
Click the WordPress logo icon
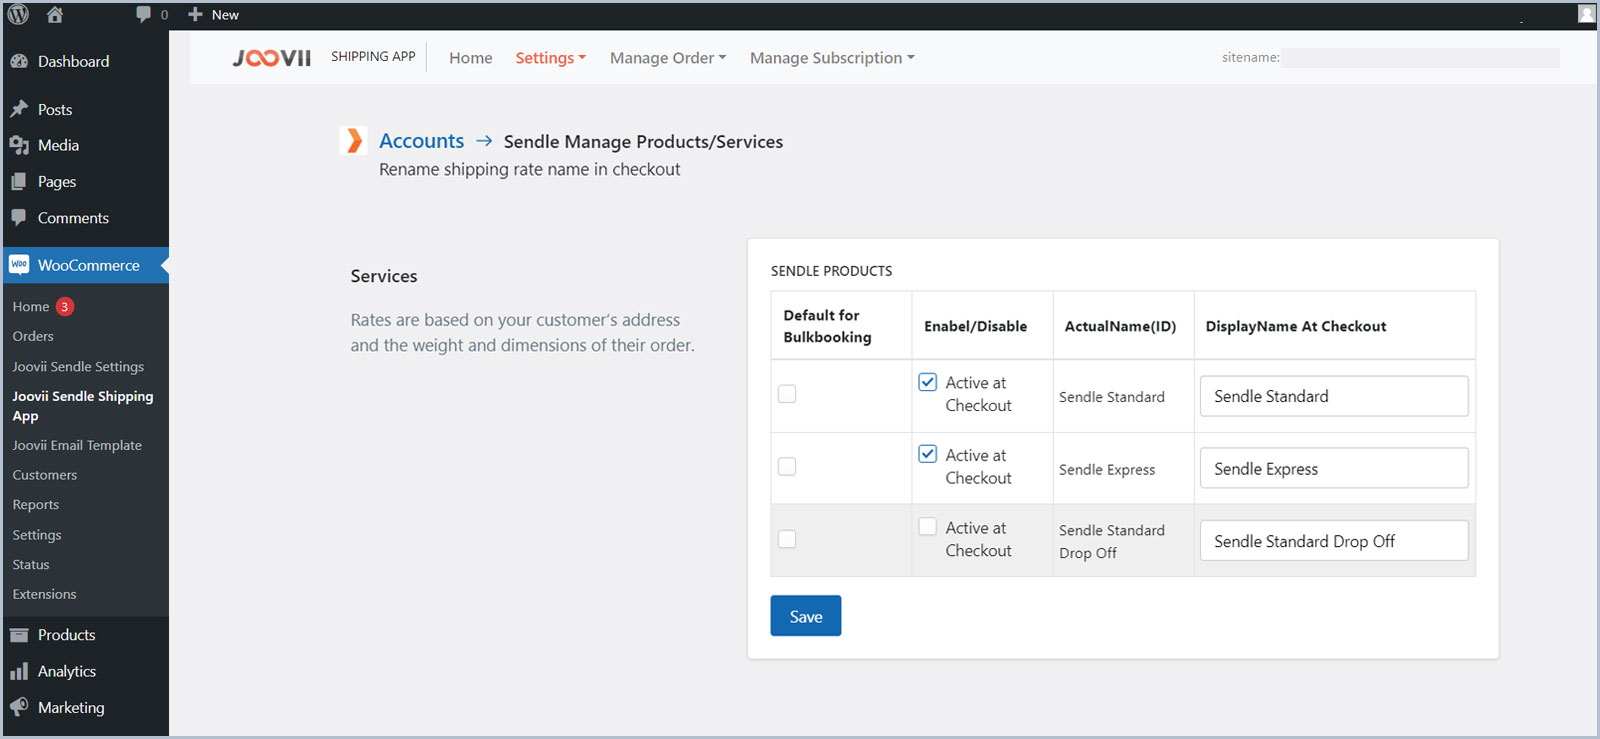coord(18,14)
